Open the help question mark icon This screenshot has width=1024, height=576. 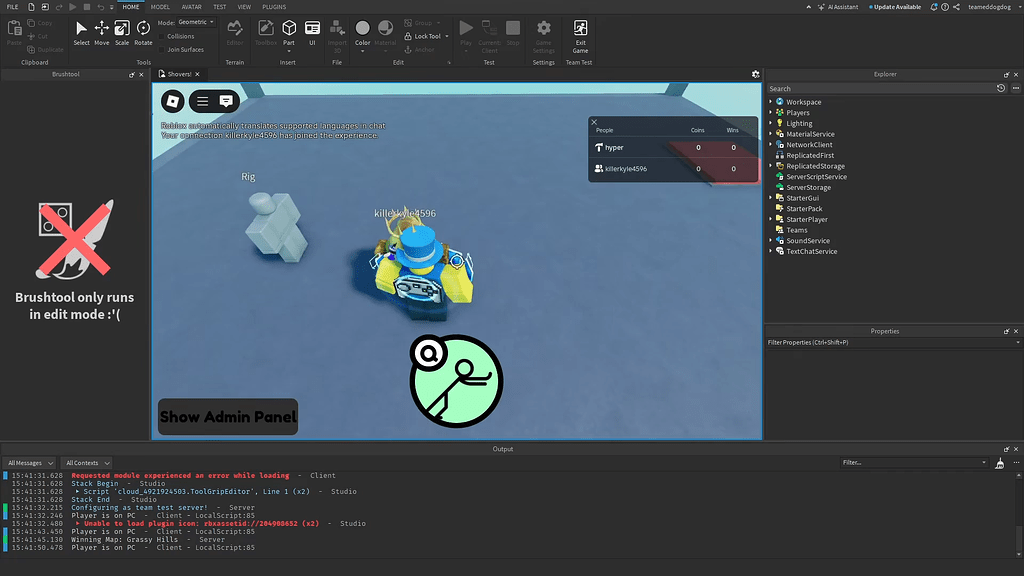click(x=945, y=7)
